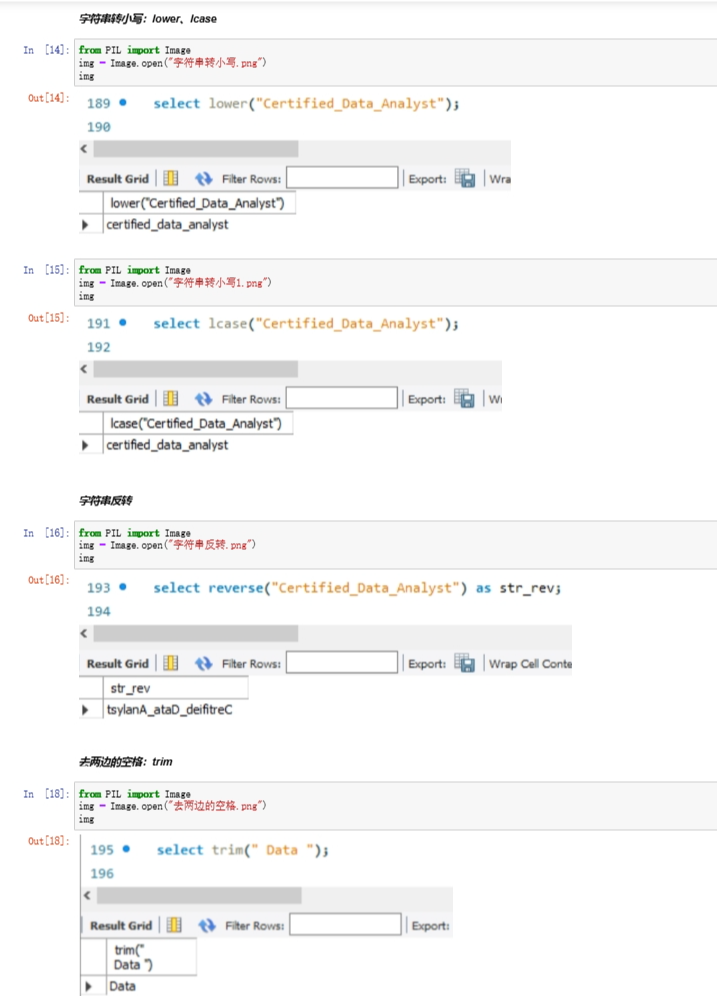Export results with save icon in Out[14]
Viewport: 717px width, 996px height.
[465, 178]
